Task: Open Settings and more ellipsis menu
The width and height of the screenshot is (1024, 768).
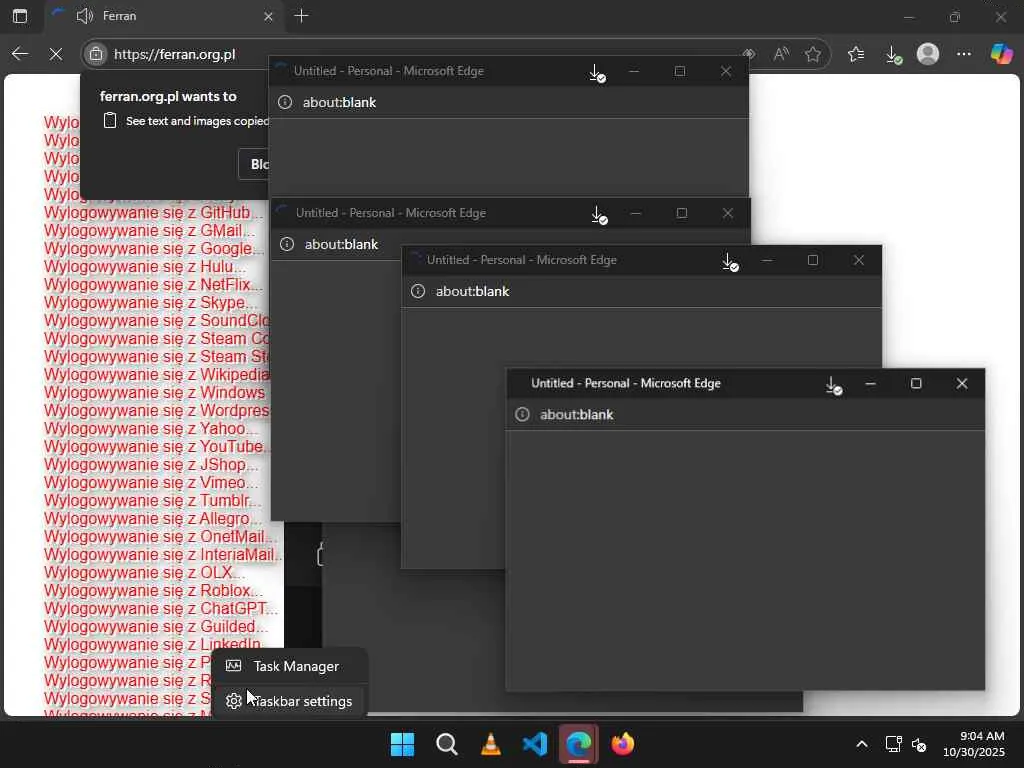Action: coord(964,54)
